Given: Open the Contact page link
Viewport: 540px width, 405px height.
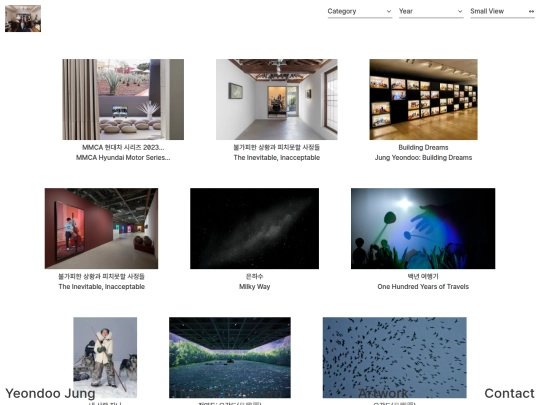Looking at the screenshot, I should 509,393.
